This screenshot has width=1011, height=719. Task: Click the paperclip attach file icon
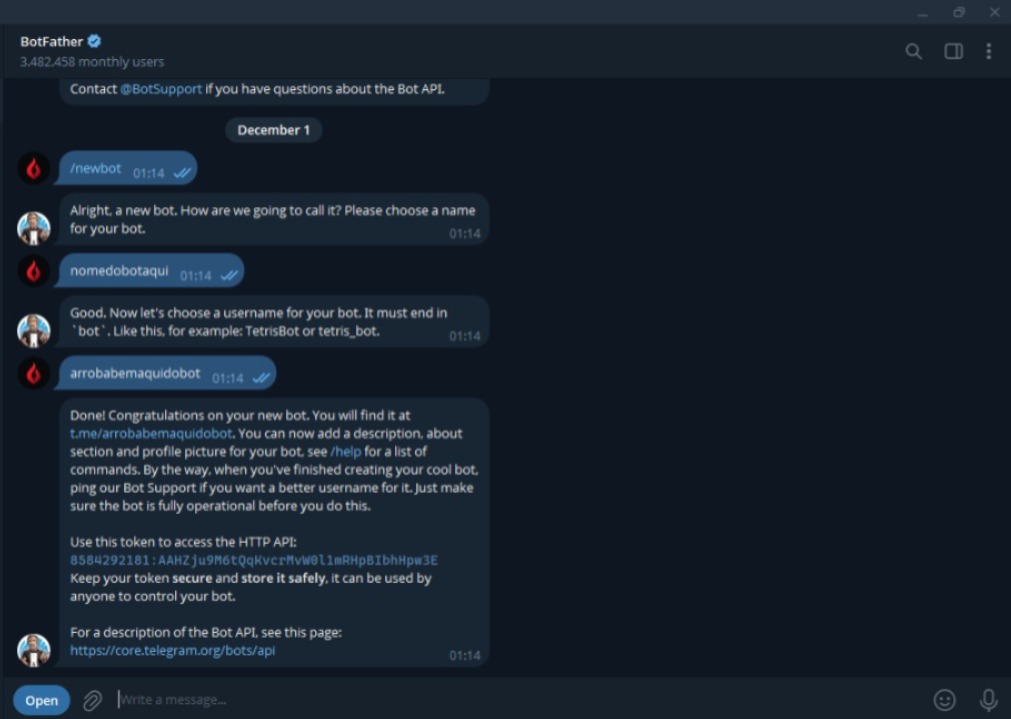(92, 700)
